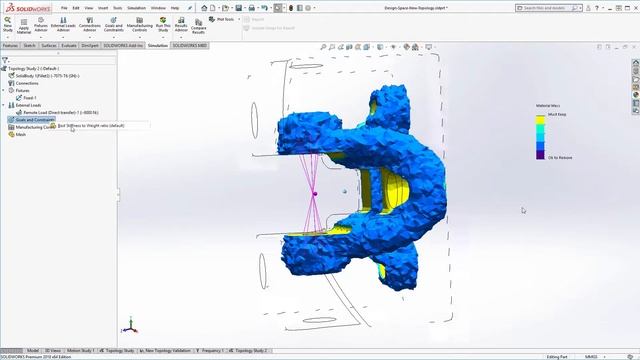Screen dimensions: 640x360
Task: Open the Fixtures Advisor tool
Action: click(x=41, y=24)
